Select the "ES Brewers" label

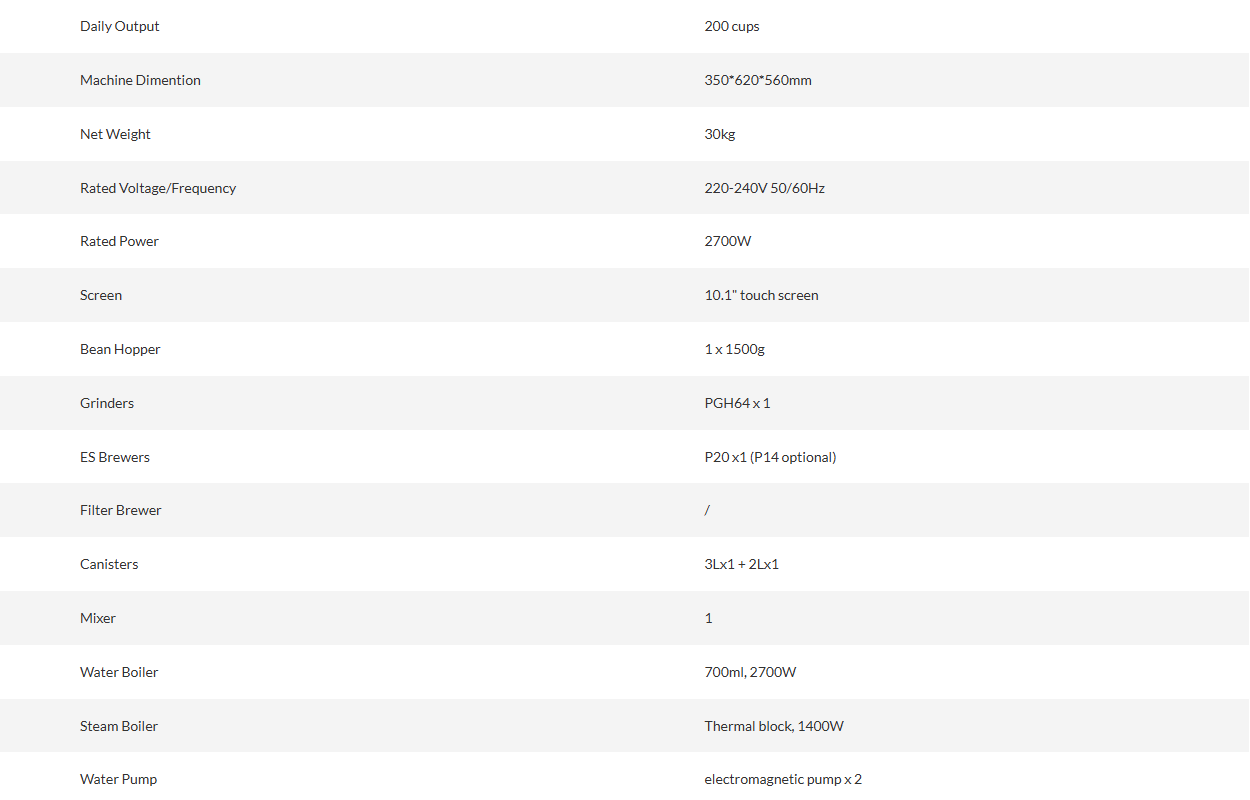pyautogui.click(x=115, y=457)
